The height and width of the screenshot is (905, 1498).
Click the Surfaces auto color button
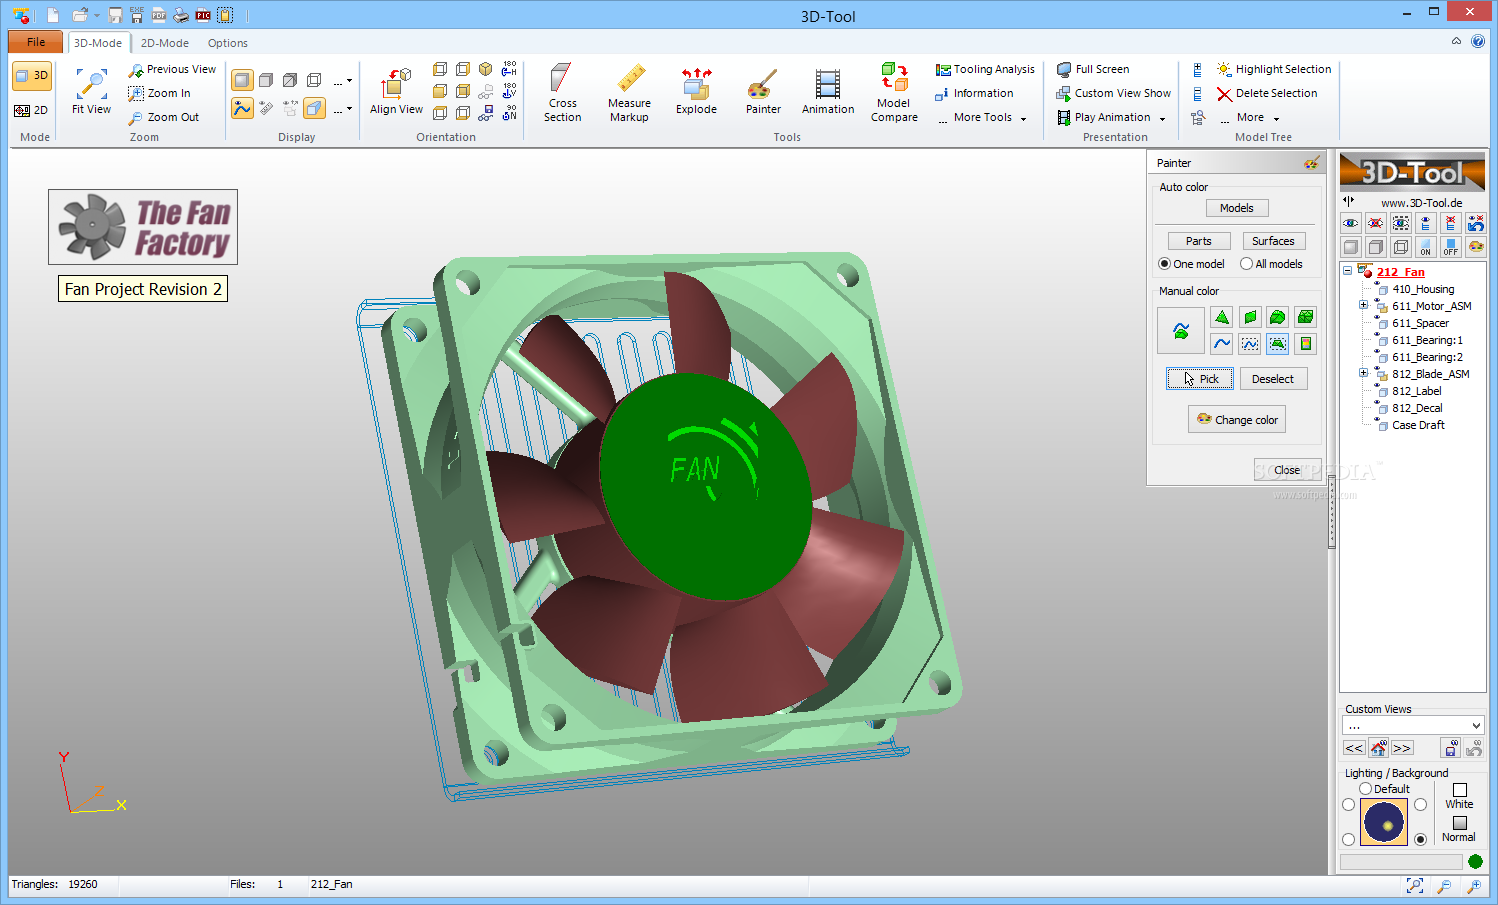pos(1273,241)
